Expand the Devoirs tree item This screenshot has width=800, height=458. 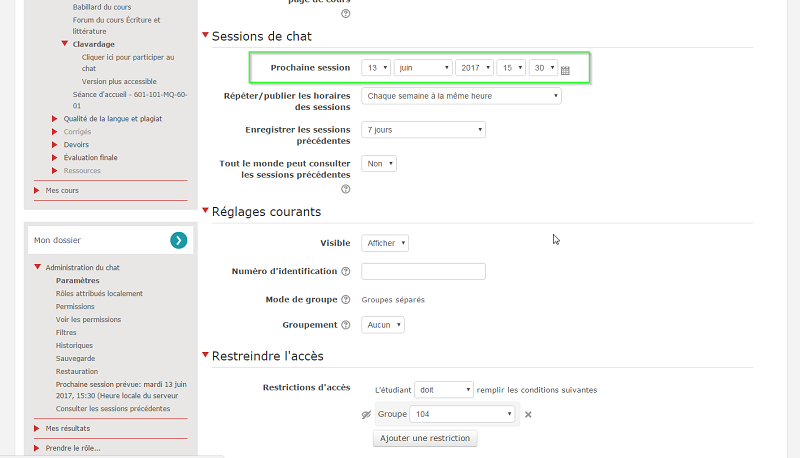coord(55,144)
